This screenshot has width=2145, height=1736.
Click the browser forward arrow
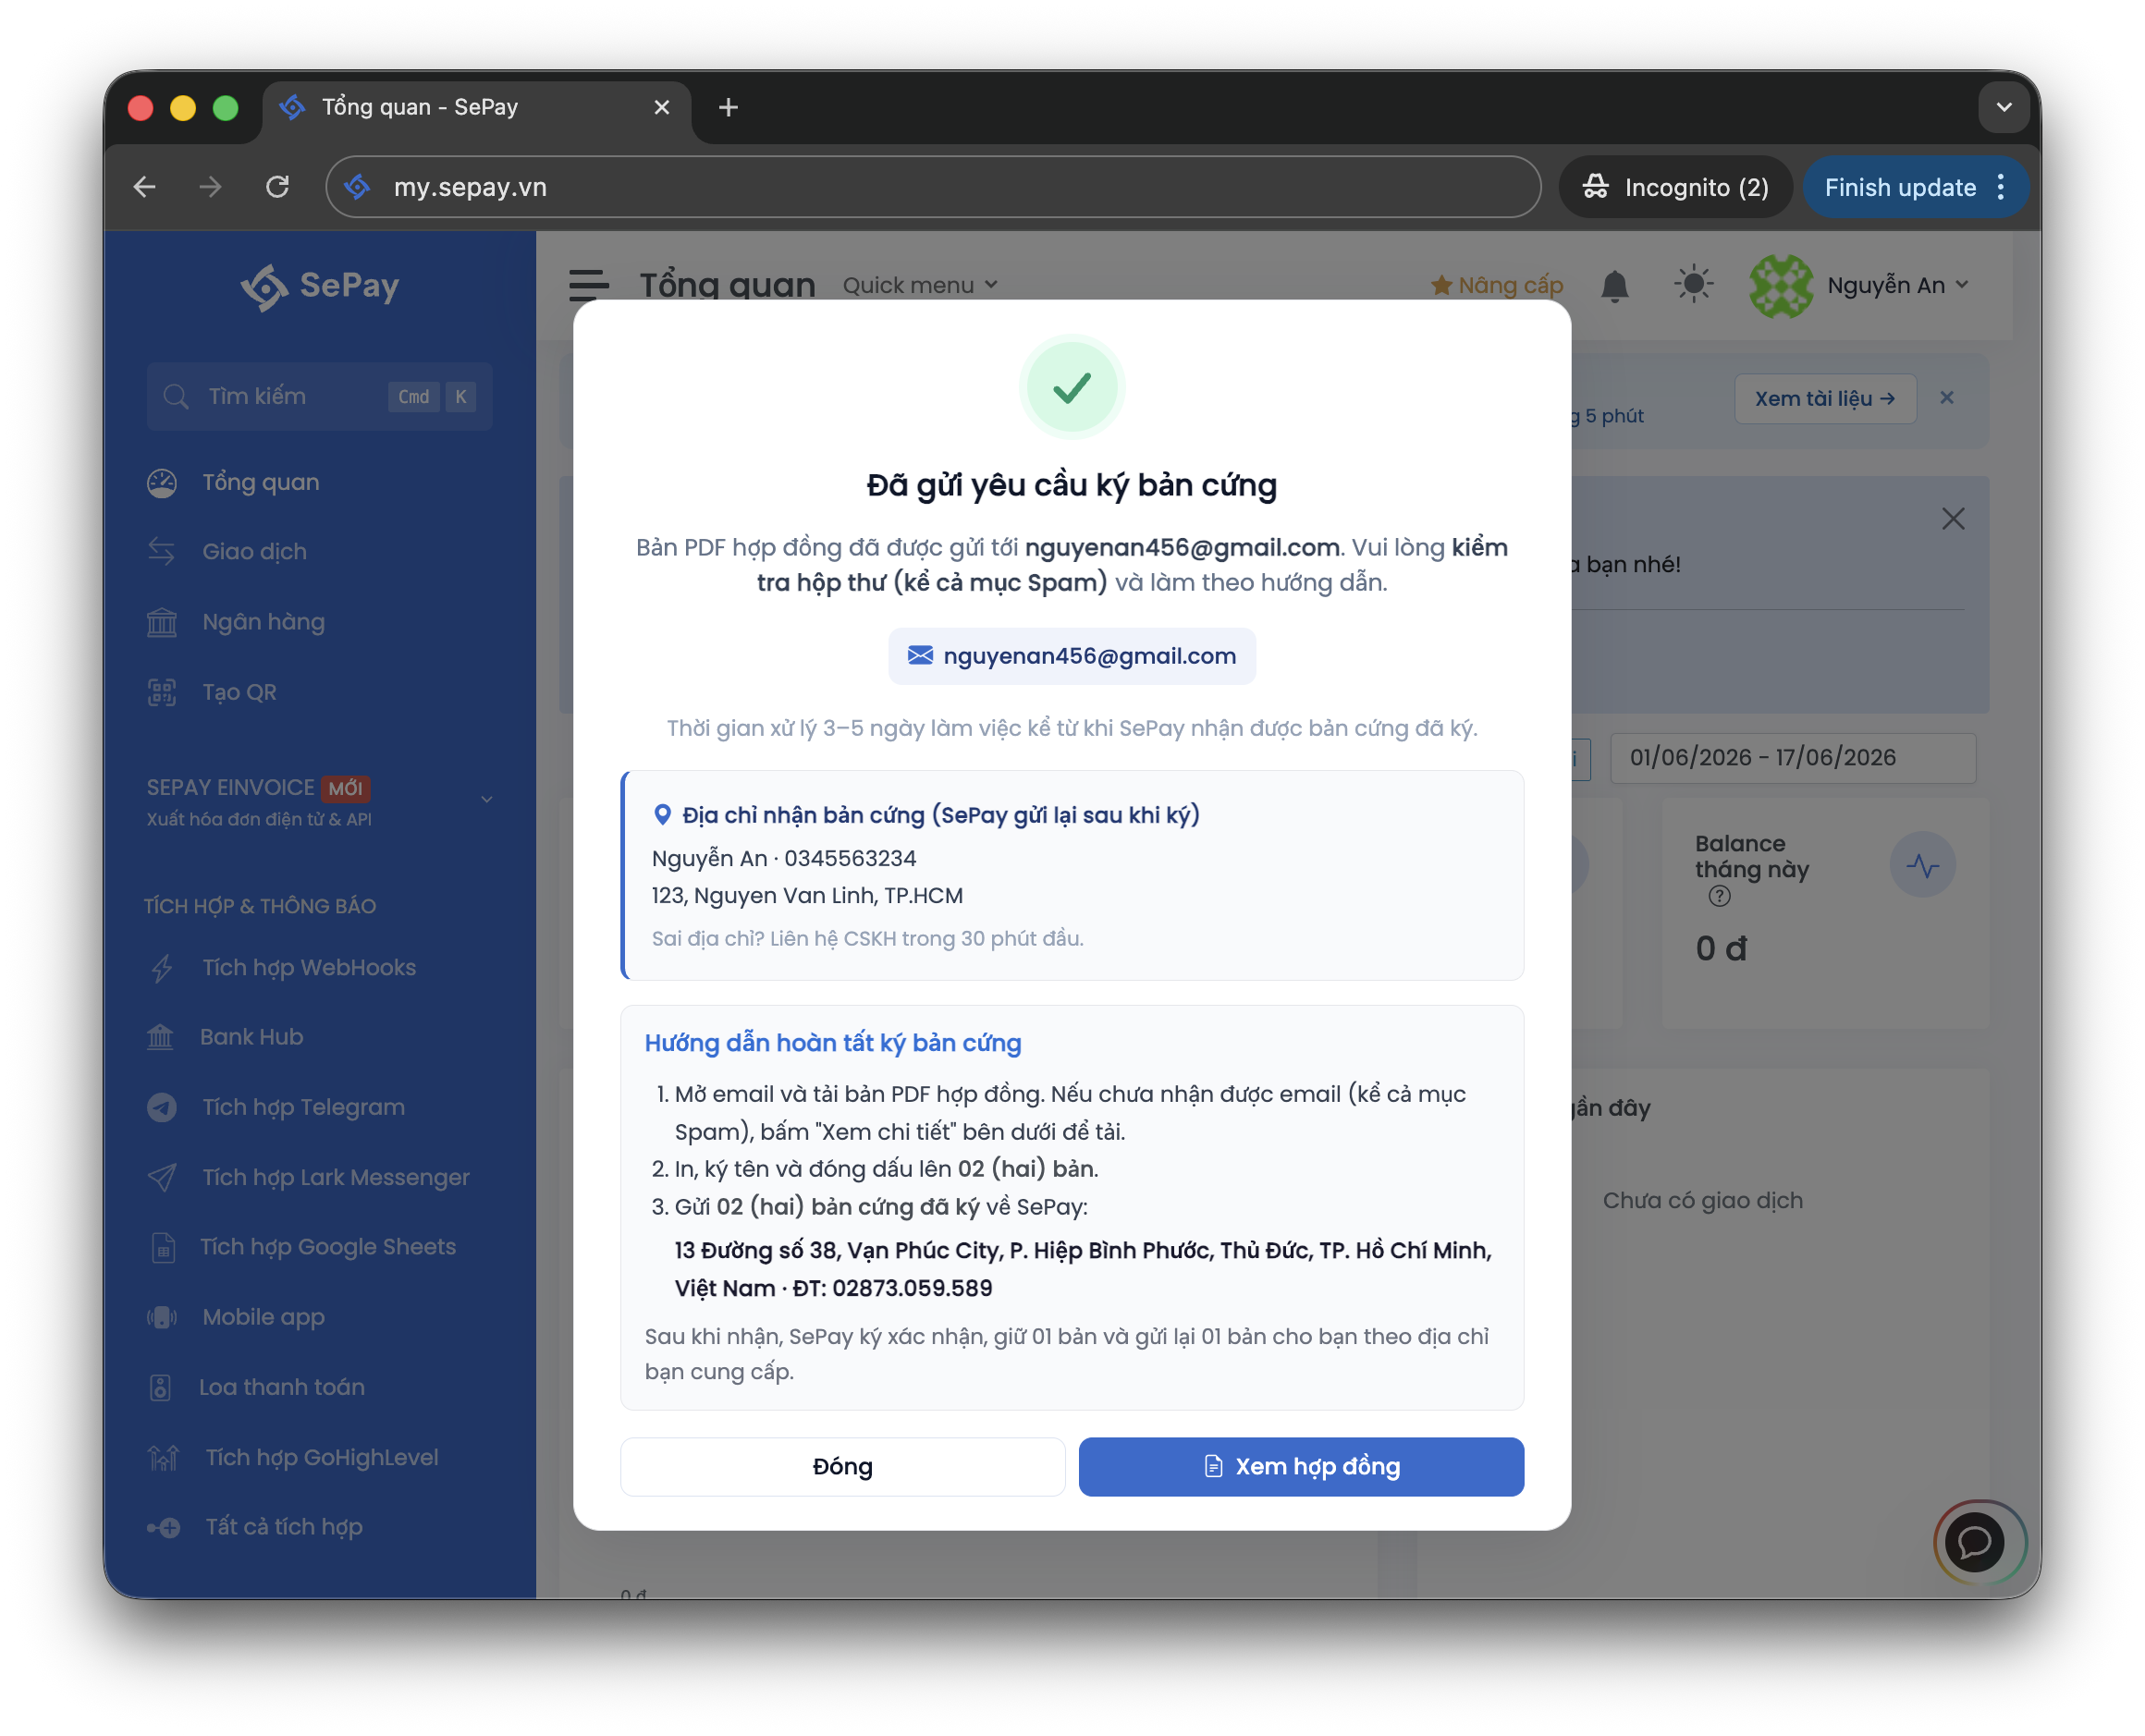[x=210, y=187]
